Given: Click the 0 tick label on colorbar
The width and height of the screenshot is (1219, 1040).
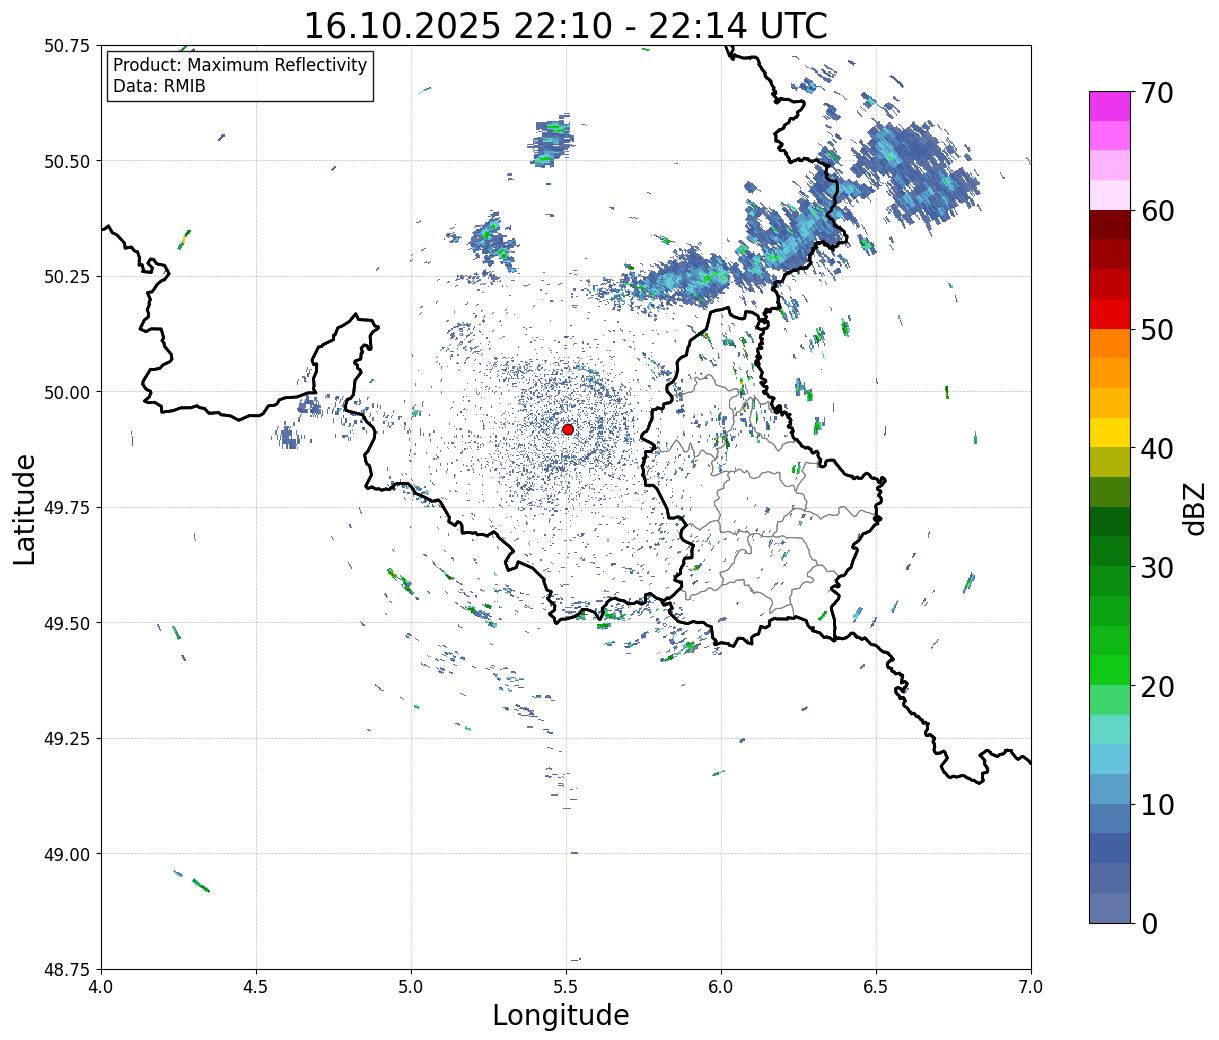Looking at the screenshot, I should (1149, 924).
